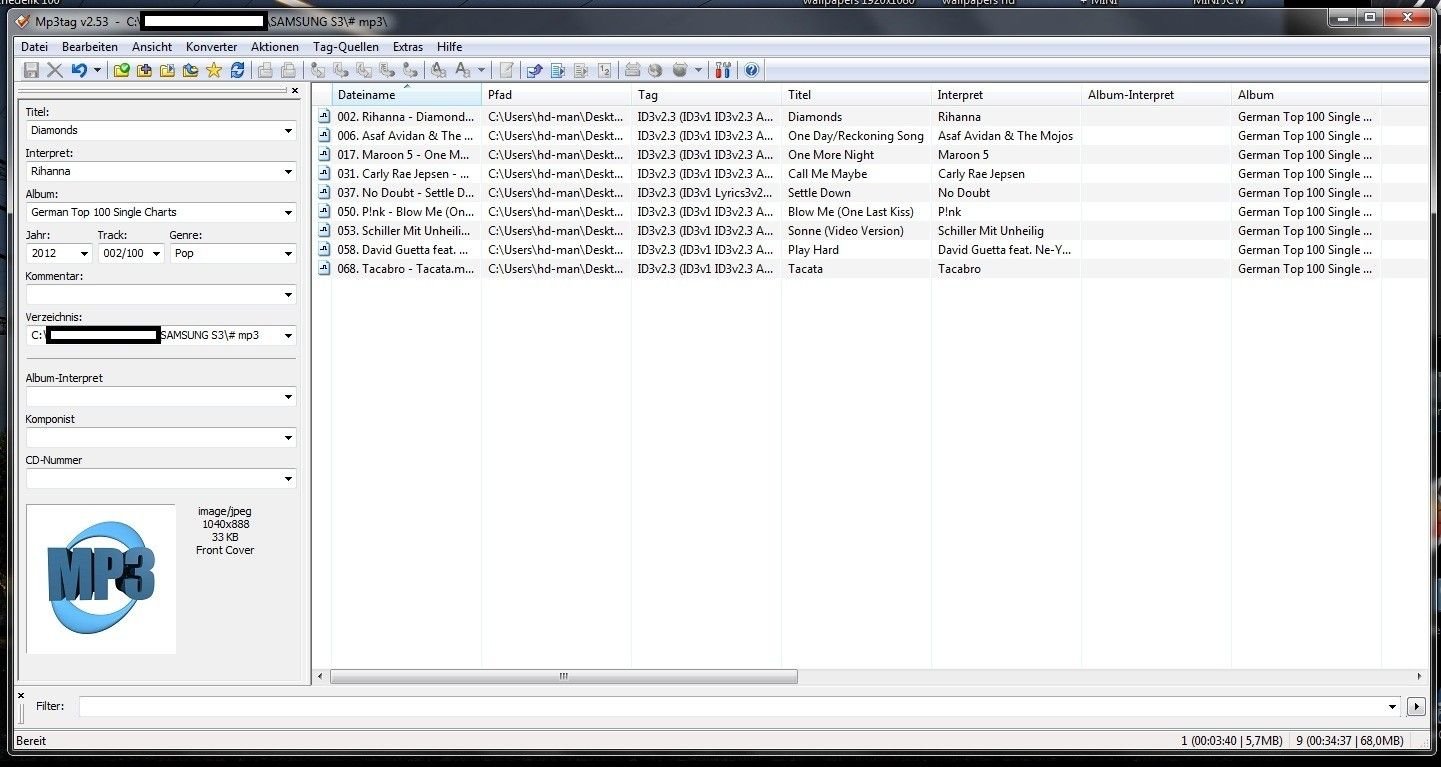The height and width of the screenshot is (767, 1441).
Task: Open the Hilfe menu
Action: point(450,47)
